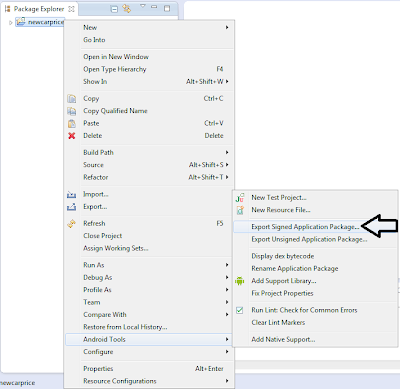Image resolution: width=400 pixels, height=389 pixels.
Task: Open the Android Tools submenu
Action: click(x=149, y=339)
